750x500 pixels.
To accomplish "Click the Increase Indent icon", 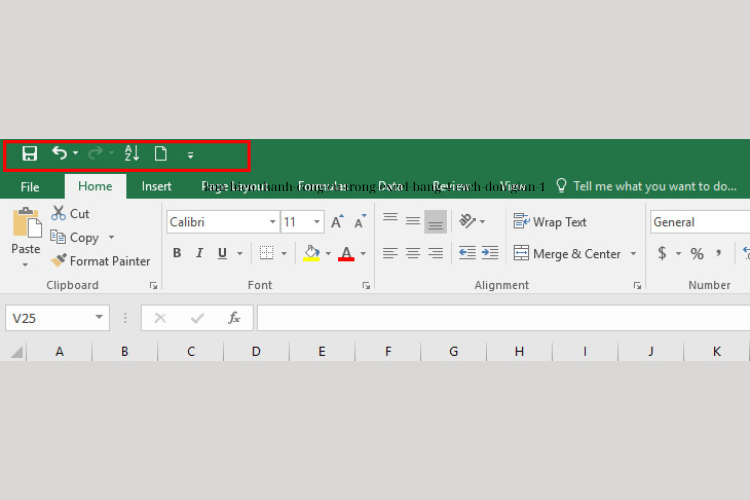I will [490, 253].
